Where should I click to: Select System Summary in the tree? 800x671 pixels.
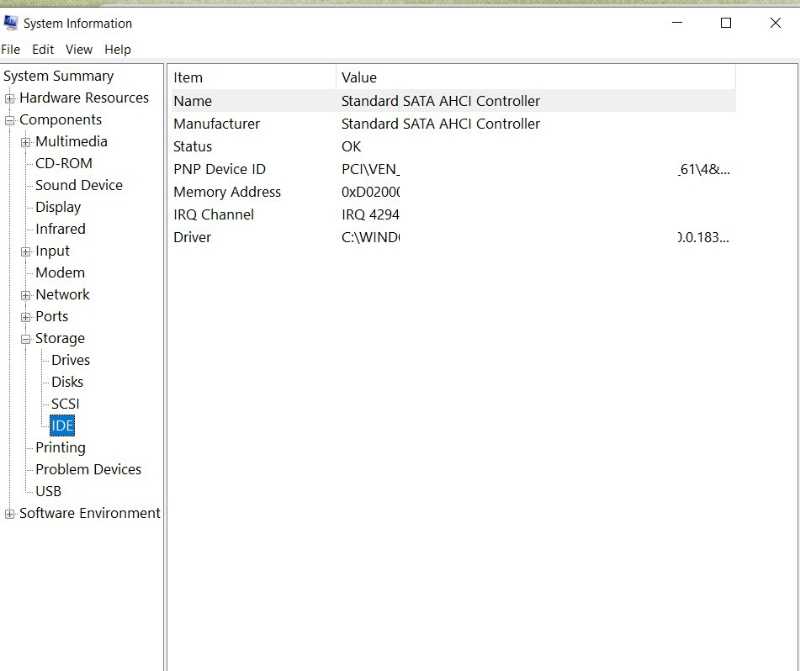click(57, 75)
